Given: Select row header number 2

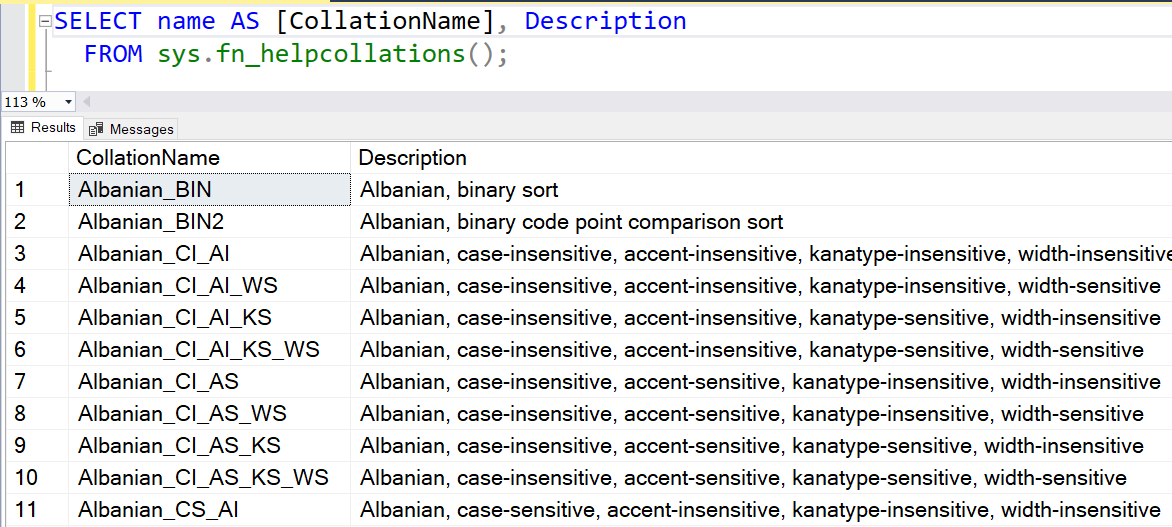Looking at the screenshot, I should click(x=20, y=222).
